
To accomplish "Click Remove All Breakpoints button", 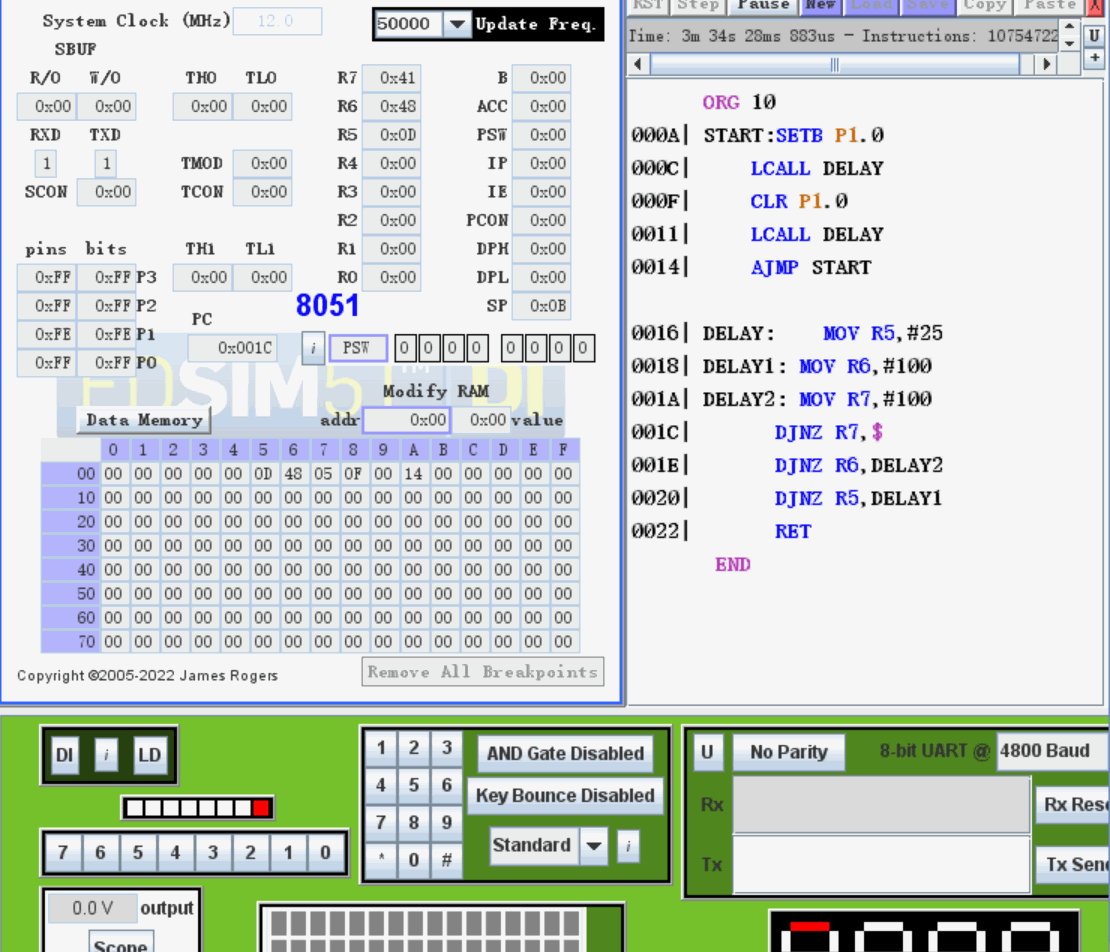I will tap(483, 672).
